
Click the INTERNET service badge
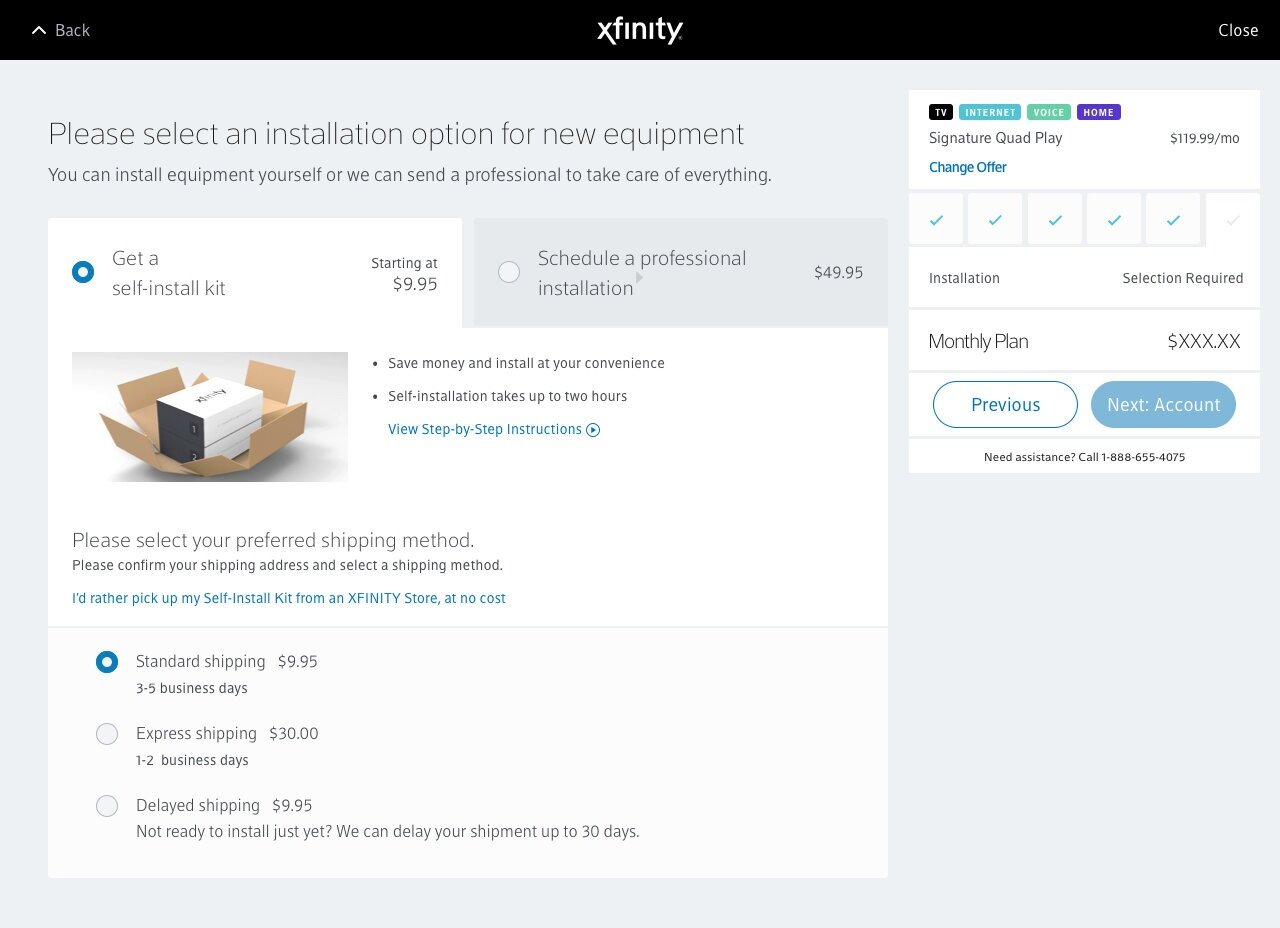990,112
